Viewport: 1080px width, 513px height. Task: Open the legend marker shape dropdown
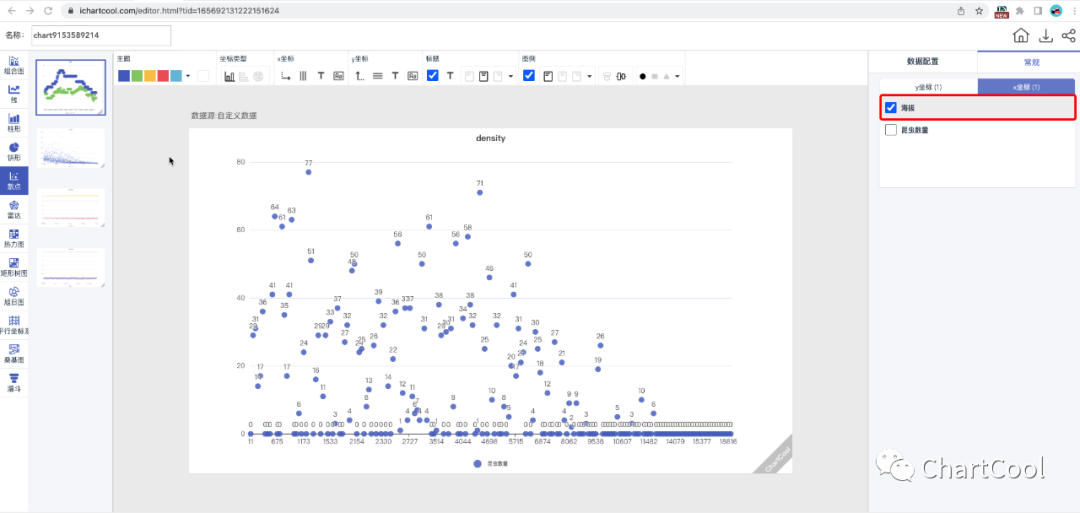point(678,76)
